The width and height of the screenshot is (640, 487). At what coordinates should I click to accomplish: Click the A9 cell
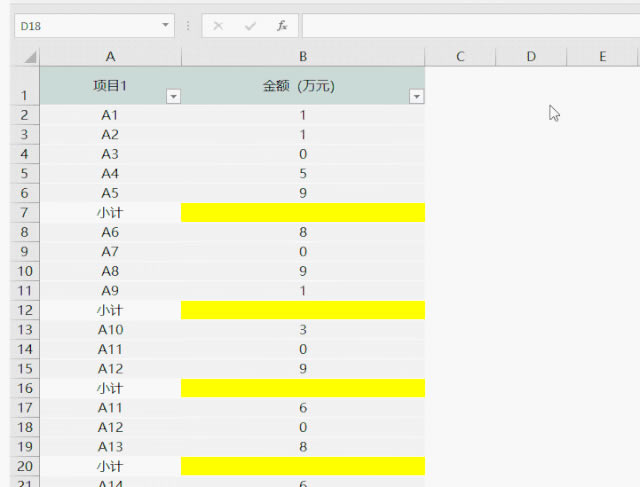tap(110, 291)
